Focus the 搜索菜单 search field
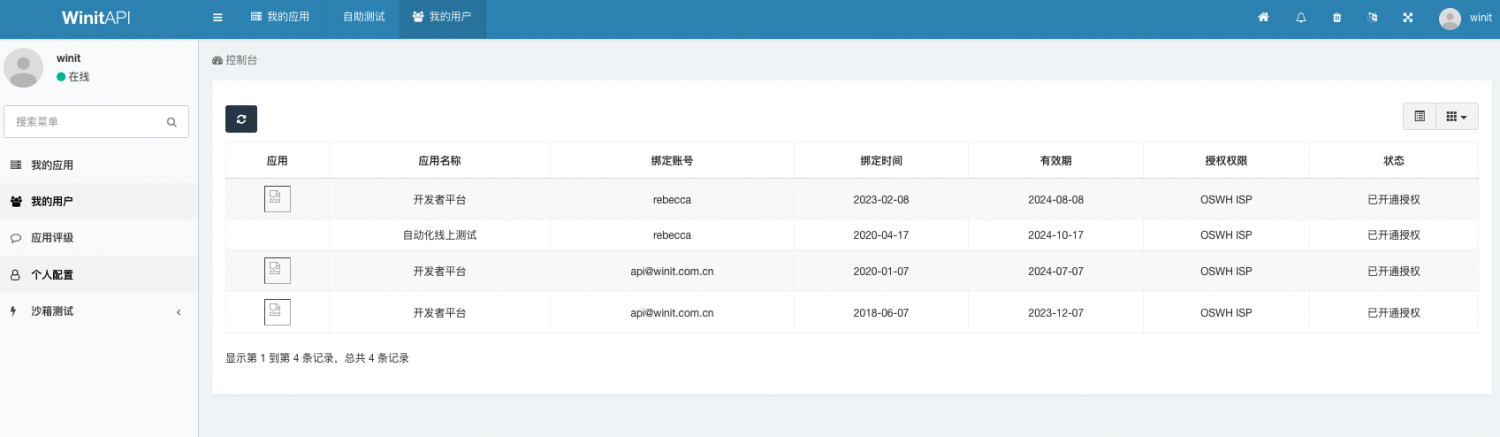 [x=85, y=122]
